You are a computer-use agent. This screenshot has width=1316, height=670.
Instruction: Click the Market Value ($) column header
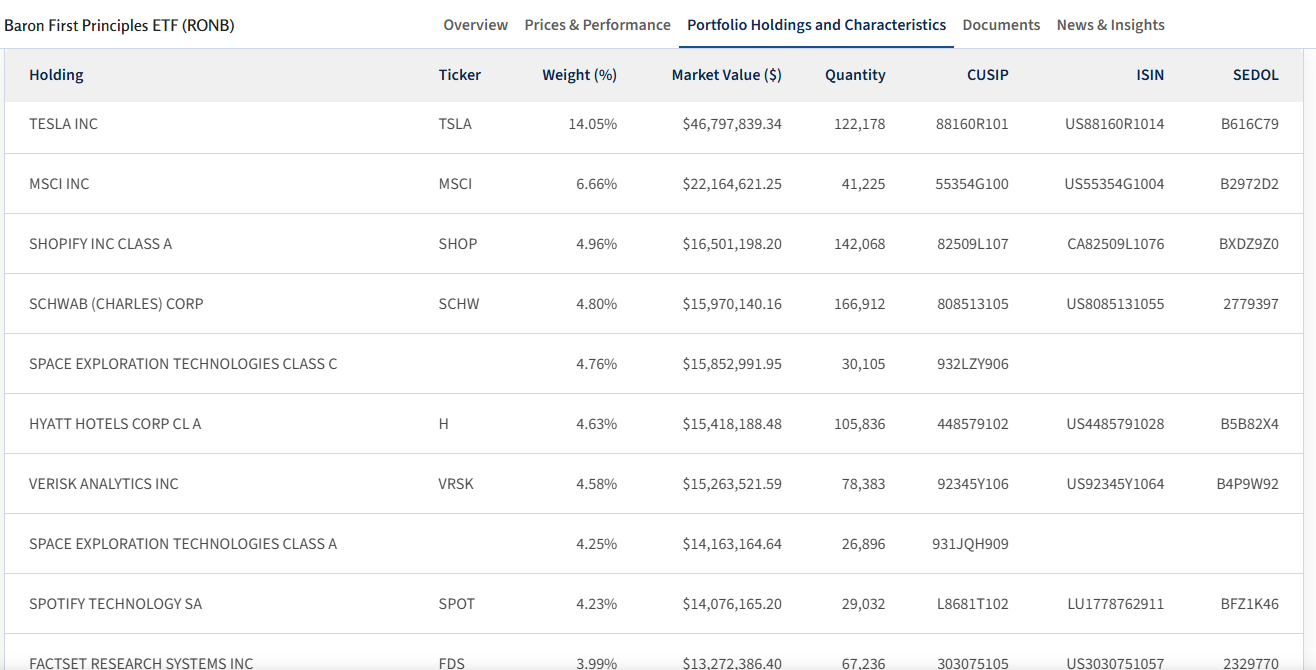(727, 75)
